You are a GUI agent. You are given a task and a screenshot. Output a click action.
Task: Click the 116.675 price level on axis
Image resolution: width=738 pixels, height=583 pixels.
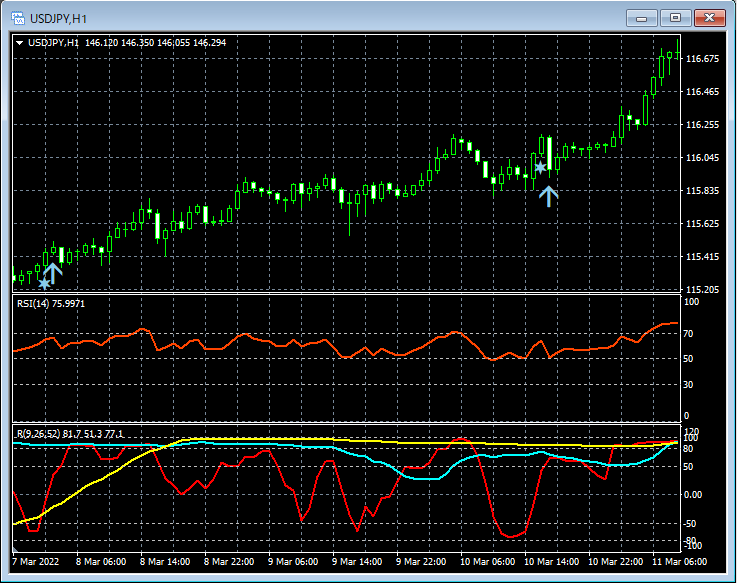pyautogui.click(x=704, y=59)
